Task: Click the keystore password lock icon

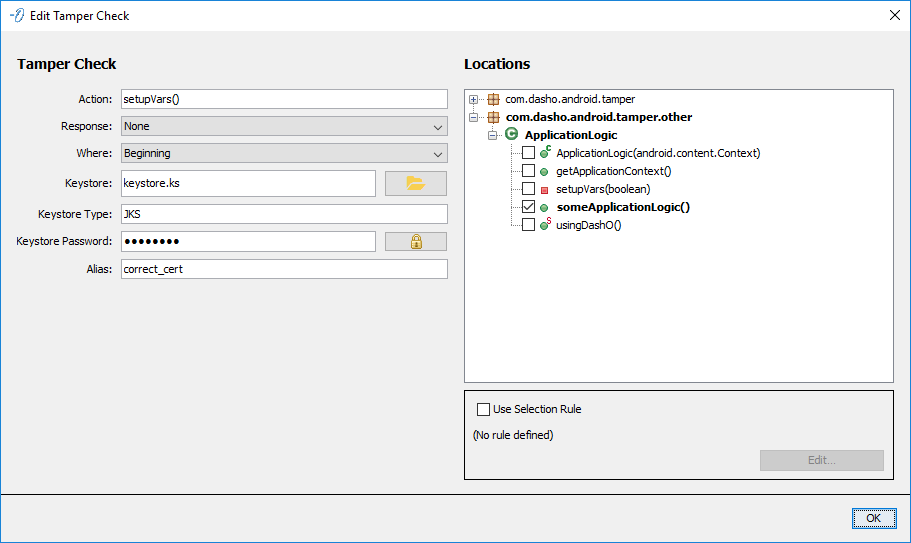Action: pyautogui.click(x=415, y=242)
